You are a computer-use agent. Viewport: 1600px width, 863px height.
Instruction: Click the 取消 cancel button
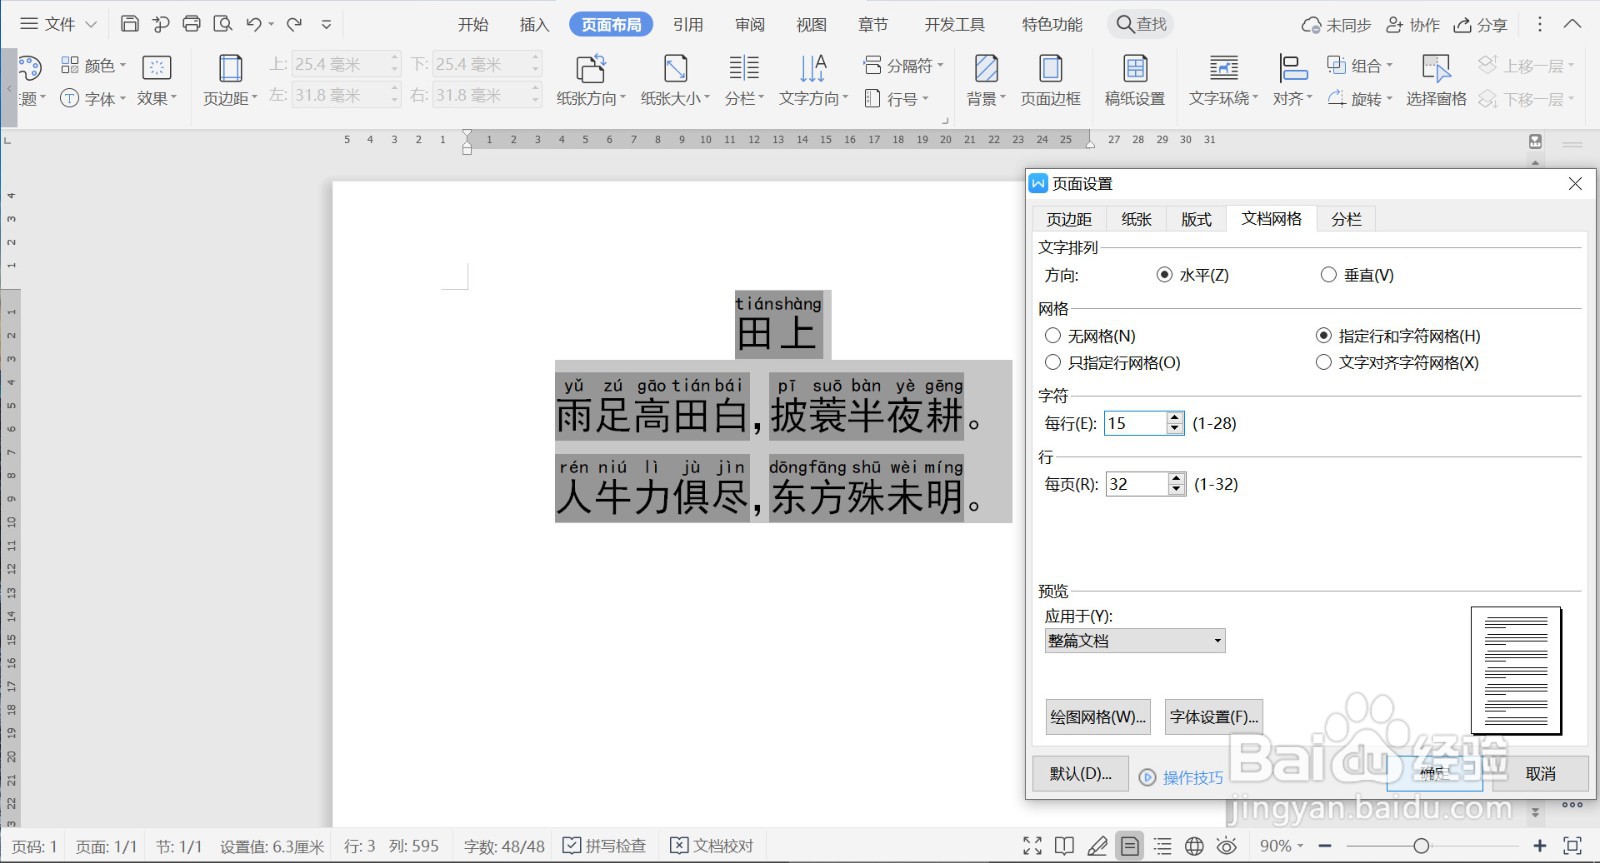coord(1540,774)
